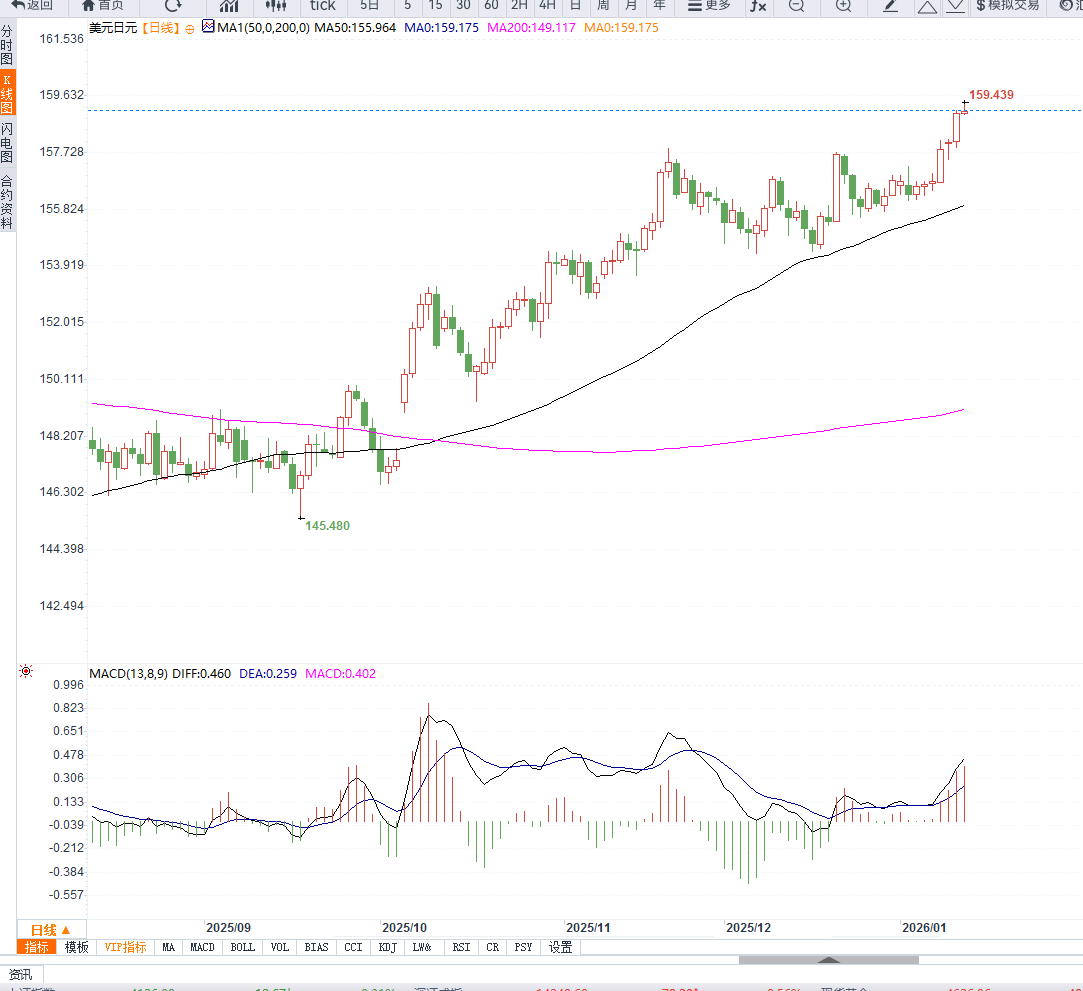Select the 指标 tab

pyautogui.click(x=37, y=947)
